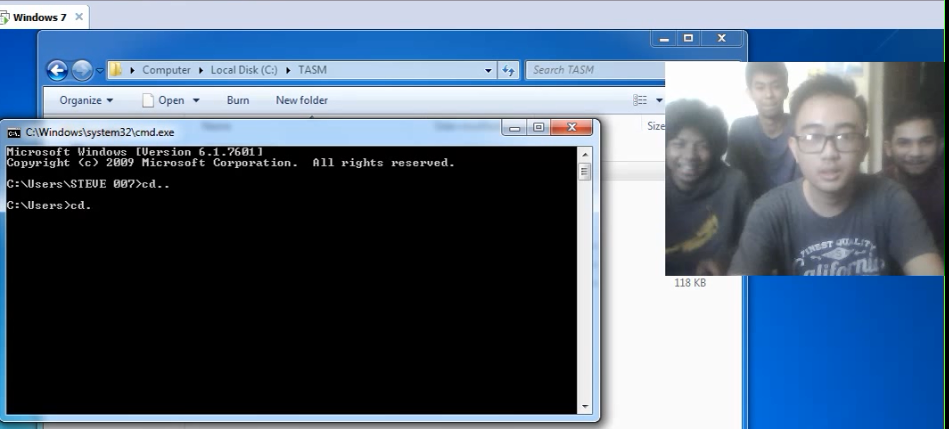This screenshot has height=429, width=949.
Task: Go back using Explorer's Back arrow
Action: (x=57, y=70)
